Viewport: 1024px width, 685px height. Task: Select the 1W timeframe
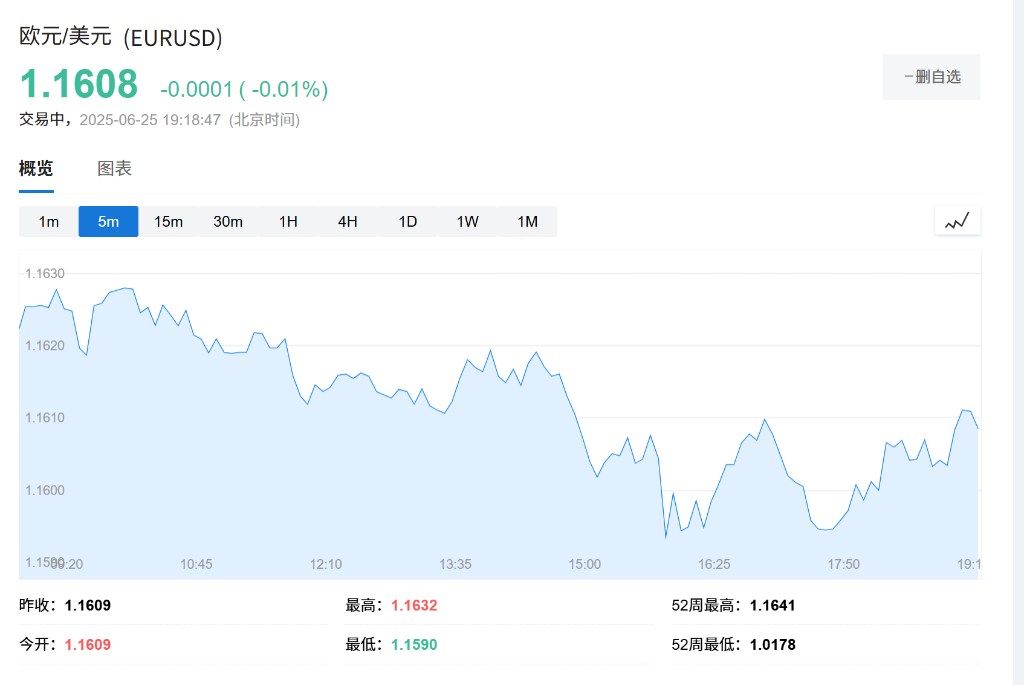(466, 221)
